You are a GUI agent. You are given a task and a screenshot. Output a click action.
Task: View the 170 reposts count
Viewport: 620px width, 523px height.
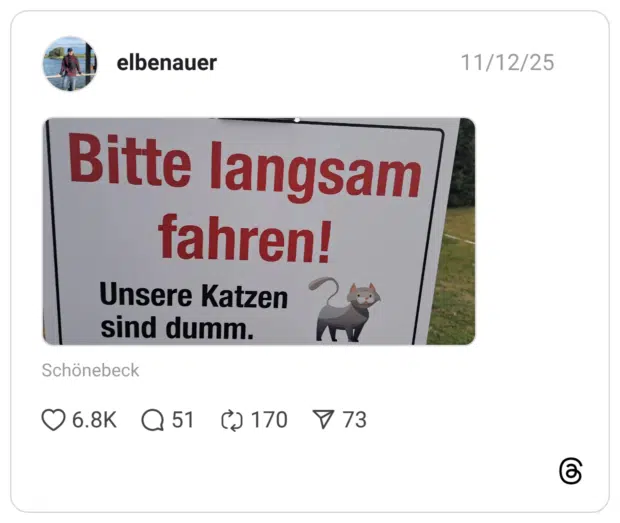269,420
